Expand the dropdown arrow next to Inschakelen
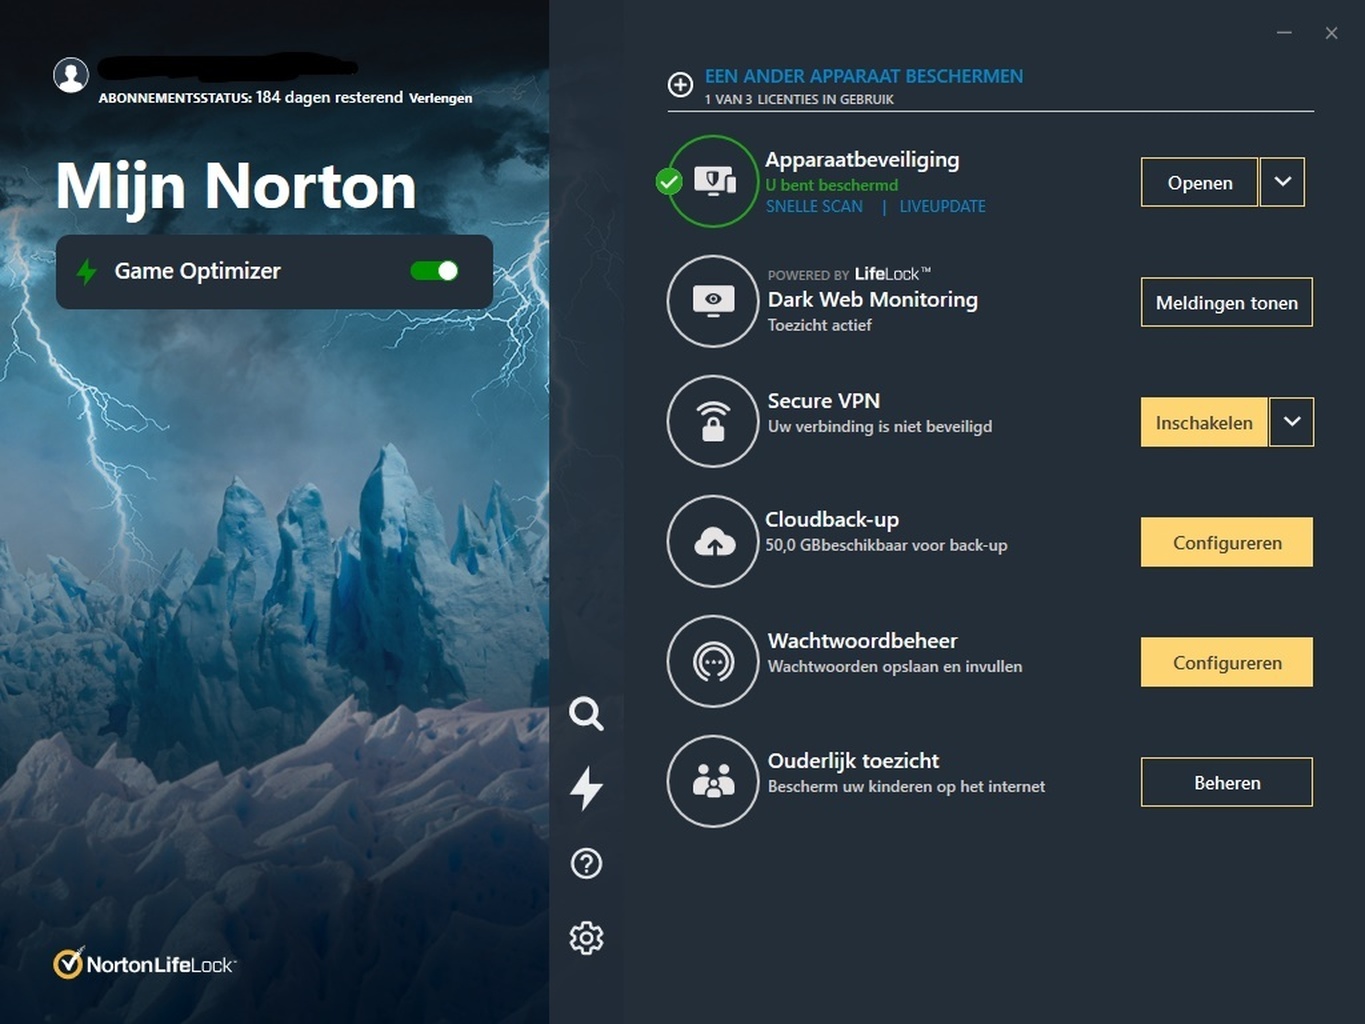 1291,422
